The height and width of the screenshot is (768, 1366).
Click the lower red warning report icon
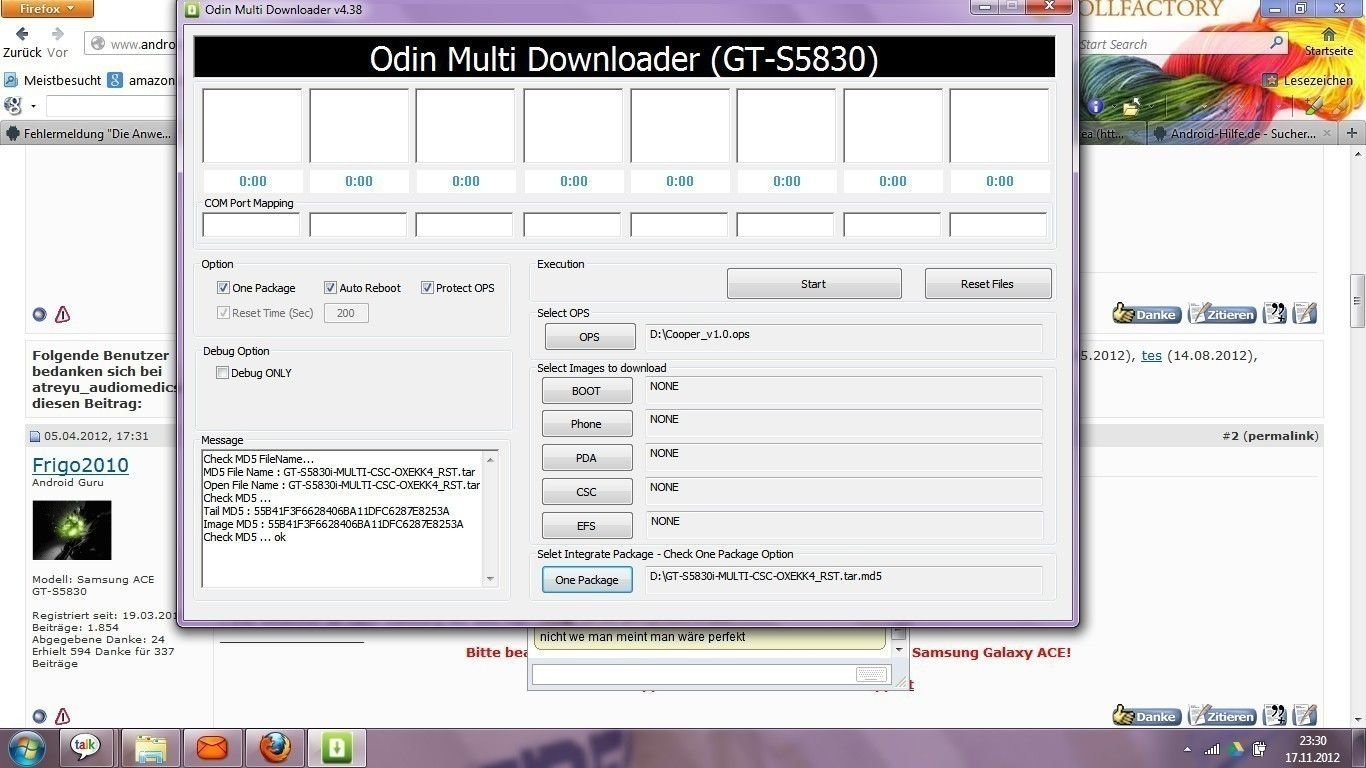[x=62, y=716]
